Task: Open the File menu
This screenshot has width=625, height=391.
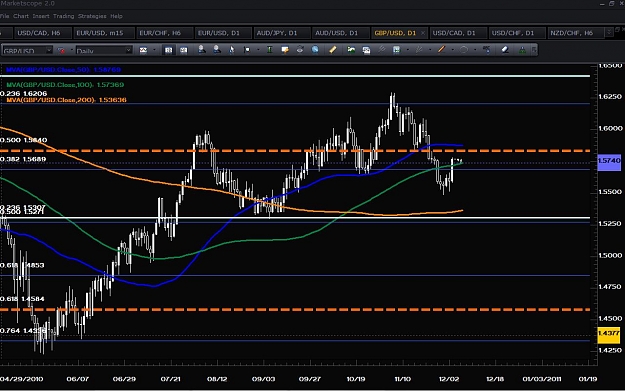Action: (x=4, y=16)
